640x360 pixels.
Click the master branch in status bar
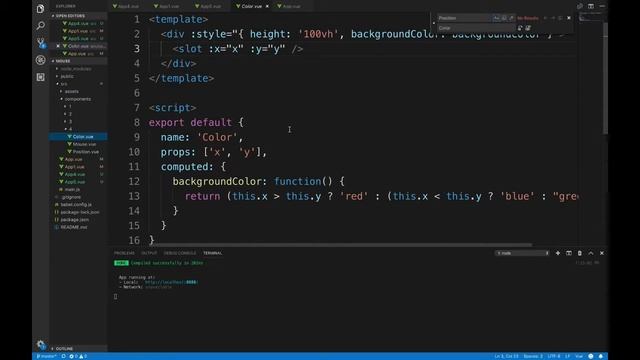(x=47, y=356)
